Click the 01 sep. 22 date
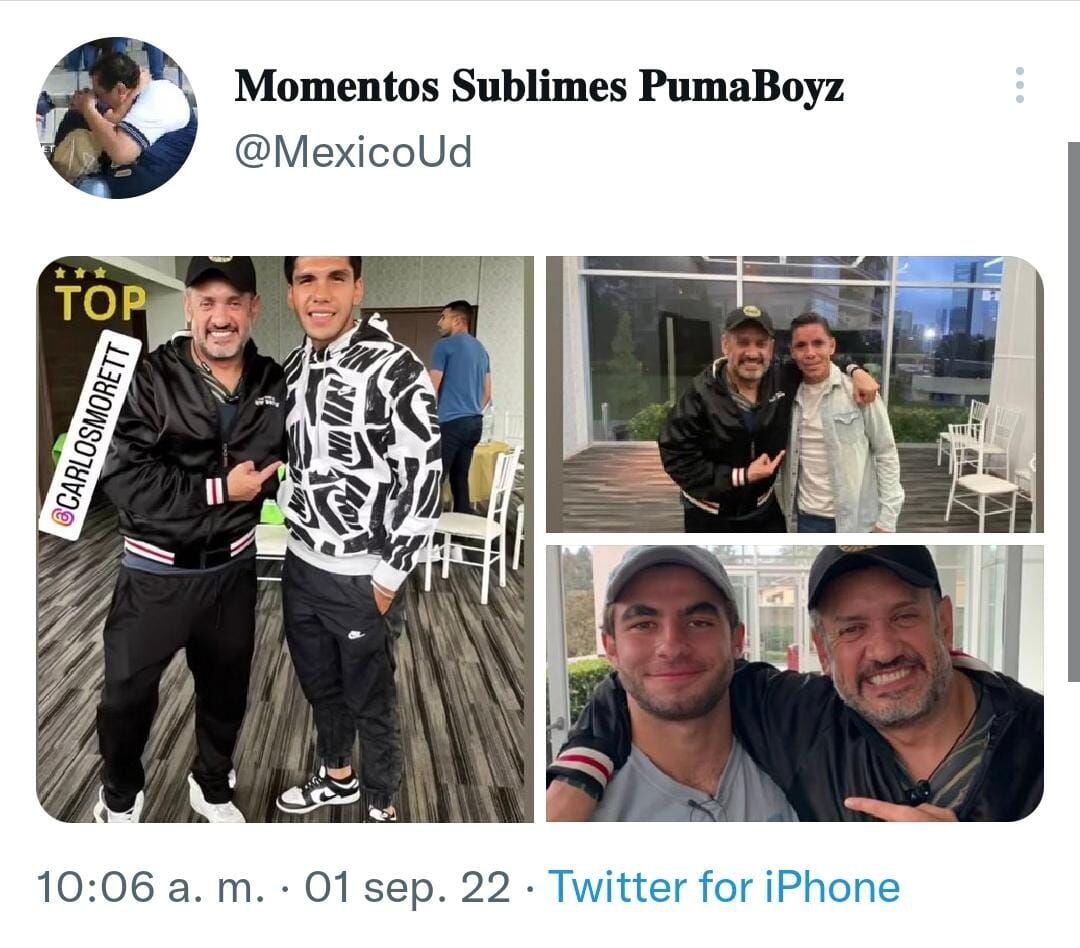This screenshot has height=948, width=1080. click(x=408, y=887)
